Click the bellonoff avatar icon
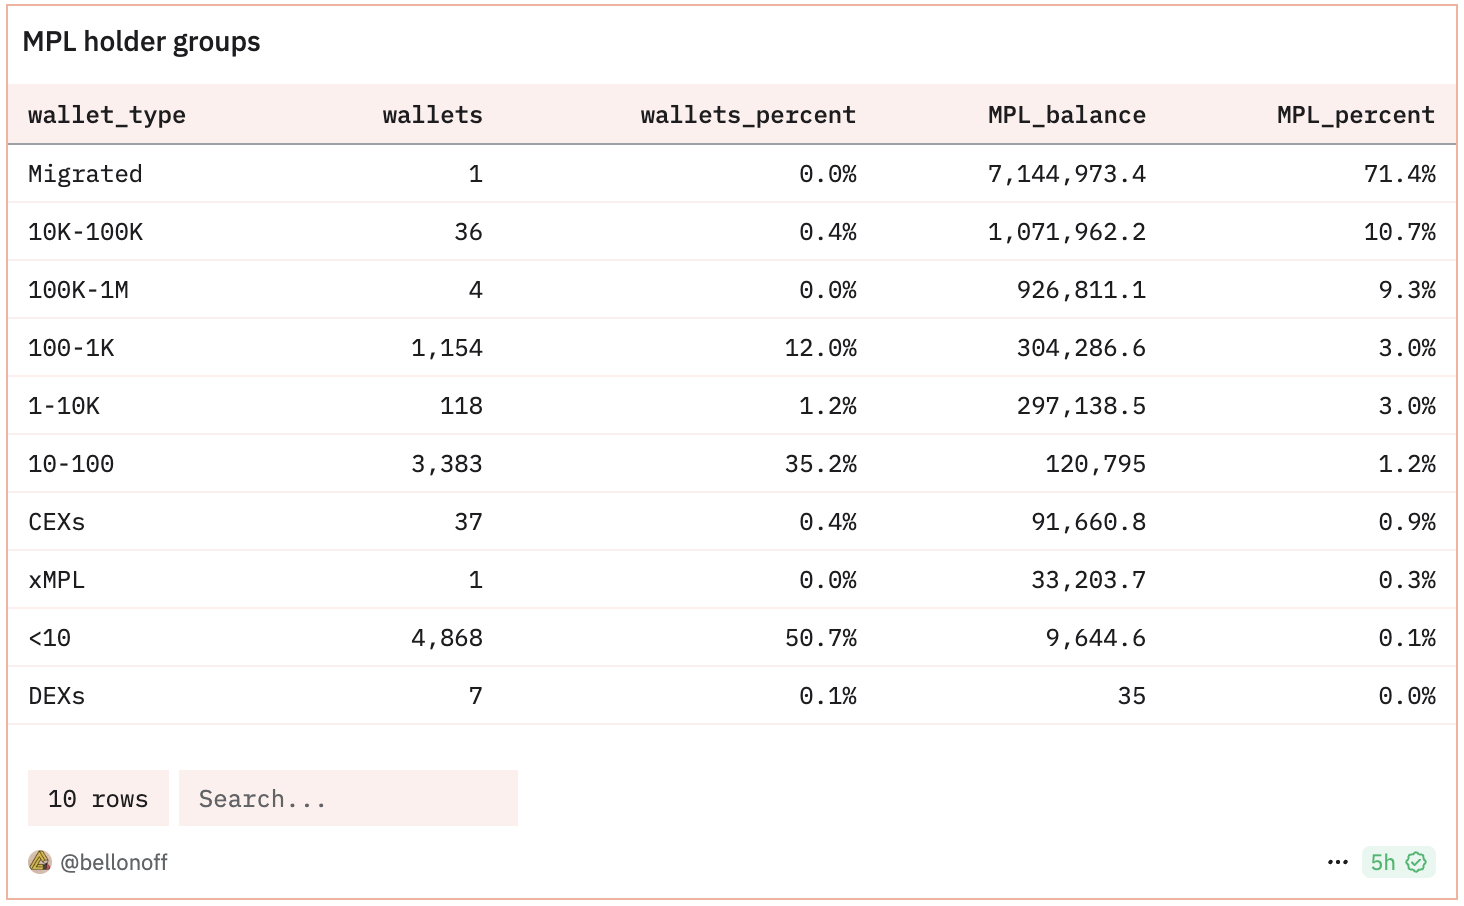The height and width of the screenshot is (906, 1464). click(x=40, y=862)
